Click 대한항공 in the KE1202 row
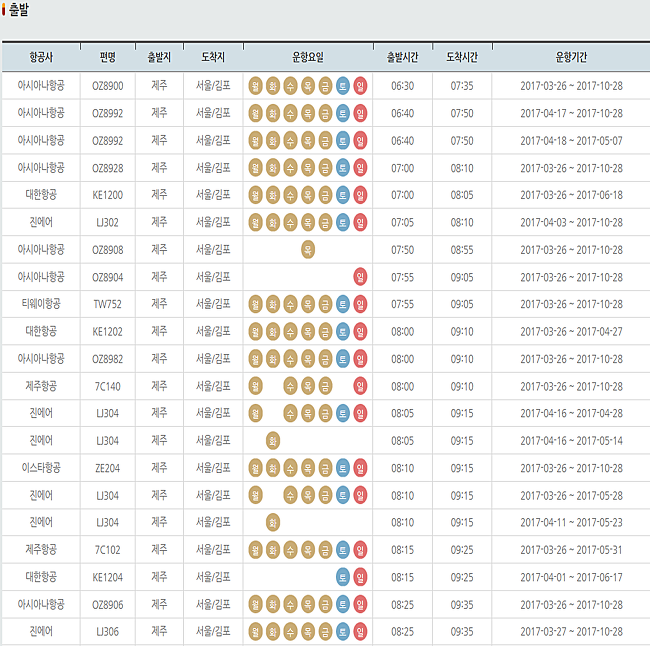The height and width of the screenshot is (646, 650). click(x=41, y=331)
